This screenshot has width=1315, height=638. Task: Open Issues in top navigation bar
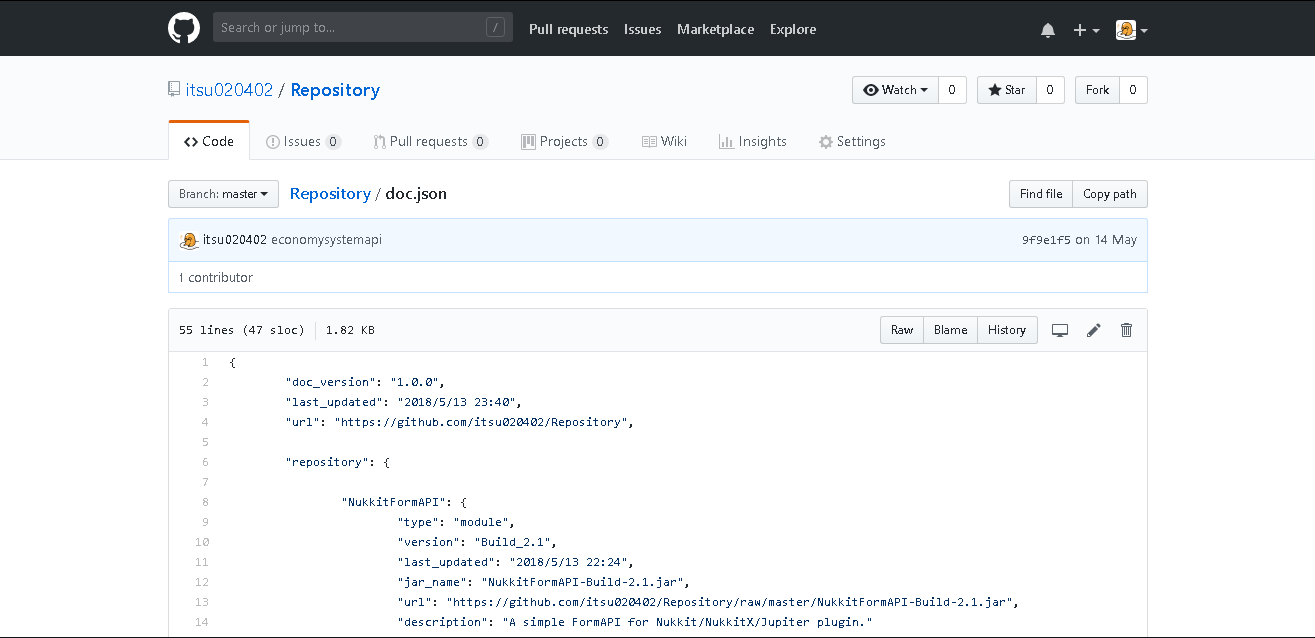coord(643,29)
